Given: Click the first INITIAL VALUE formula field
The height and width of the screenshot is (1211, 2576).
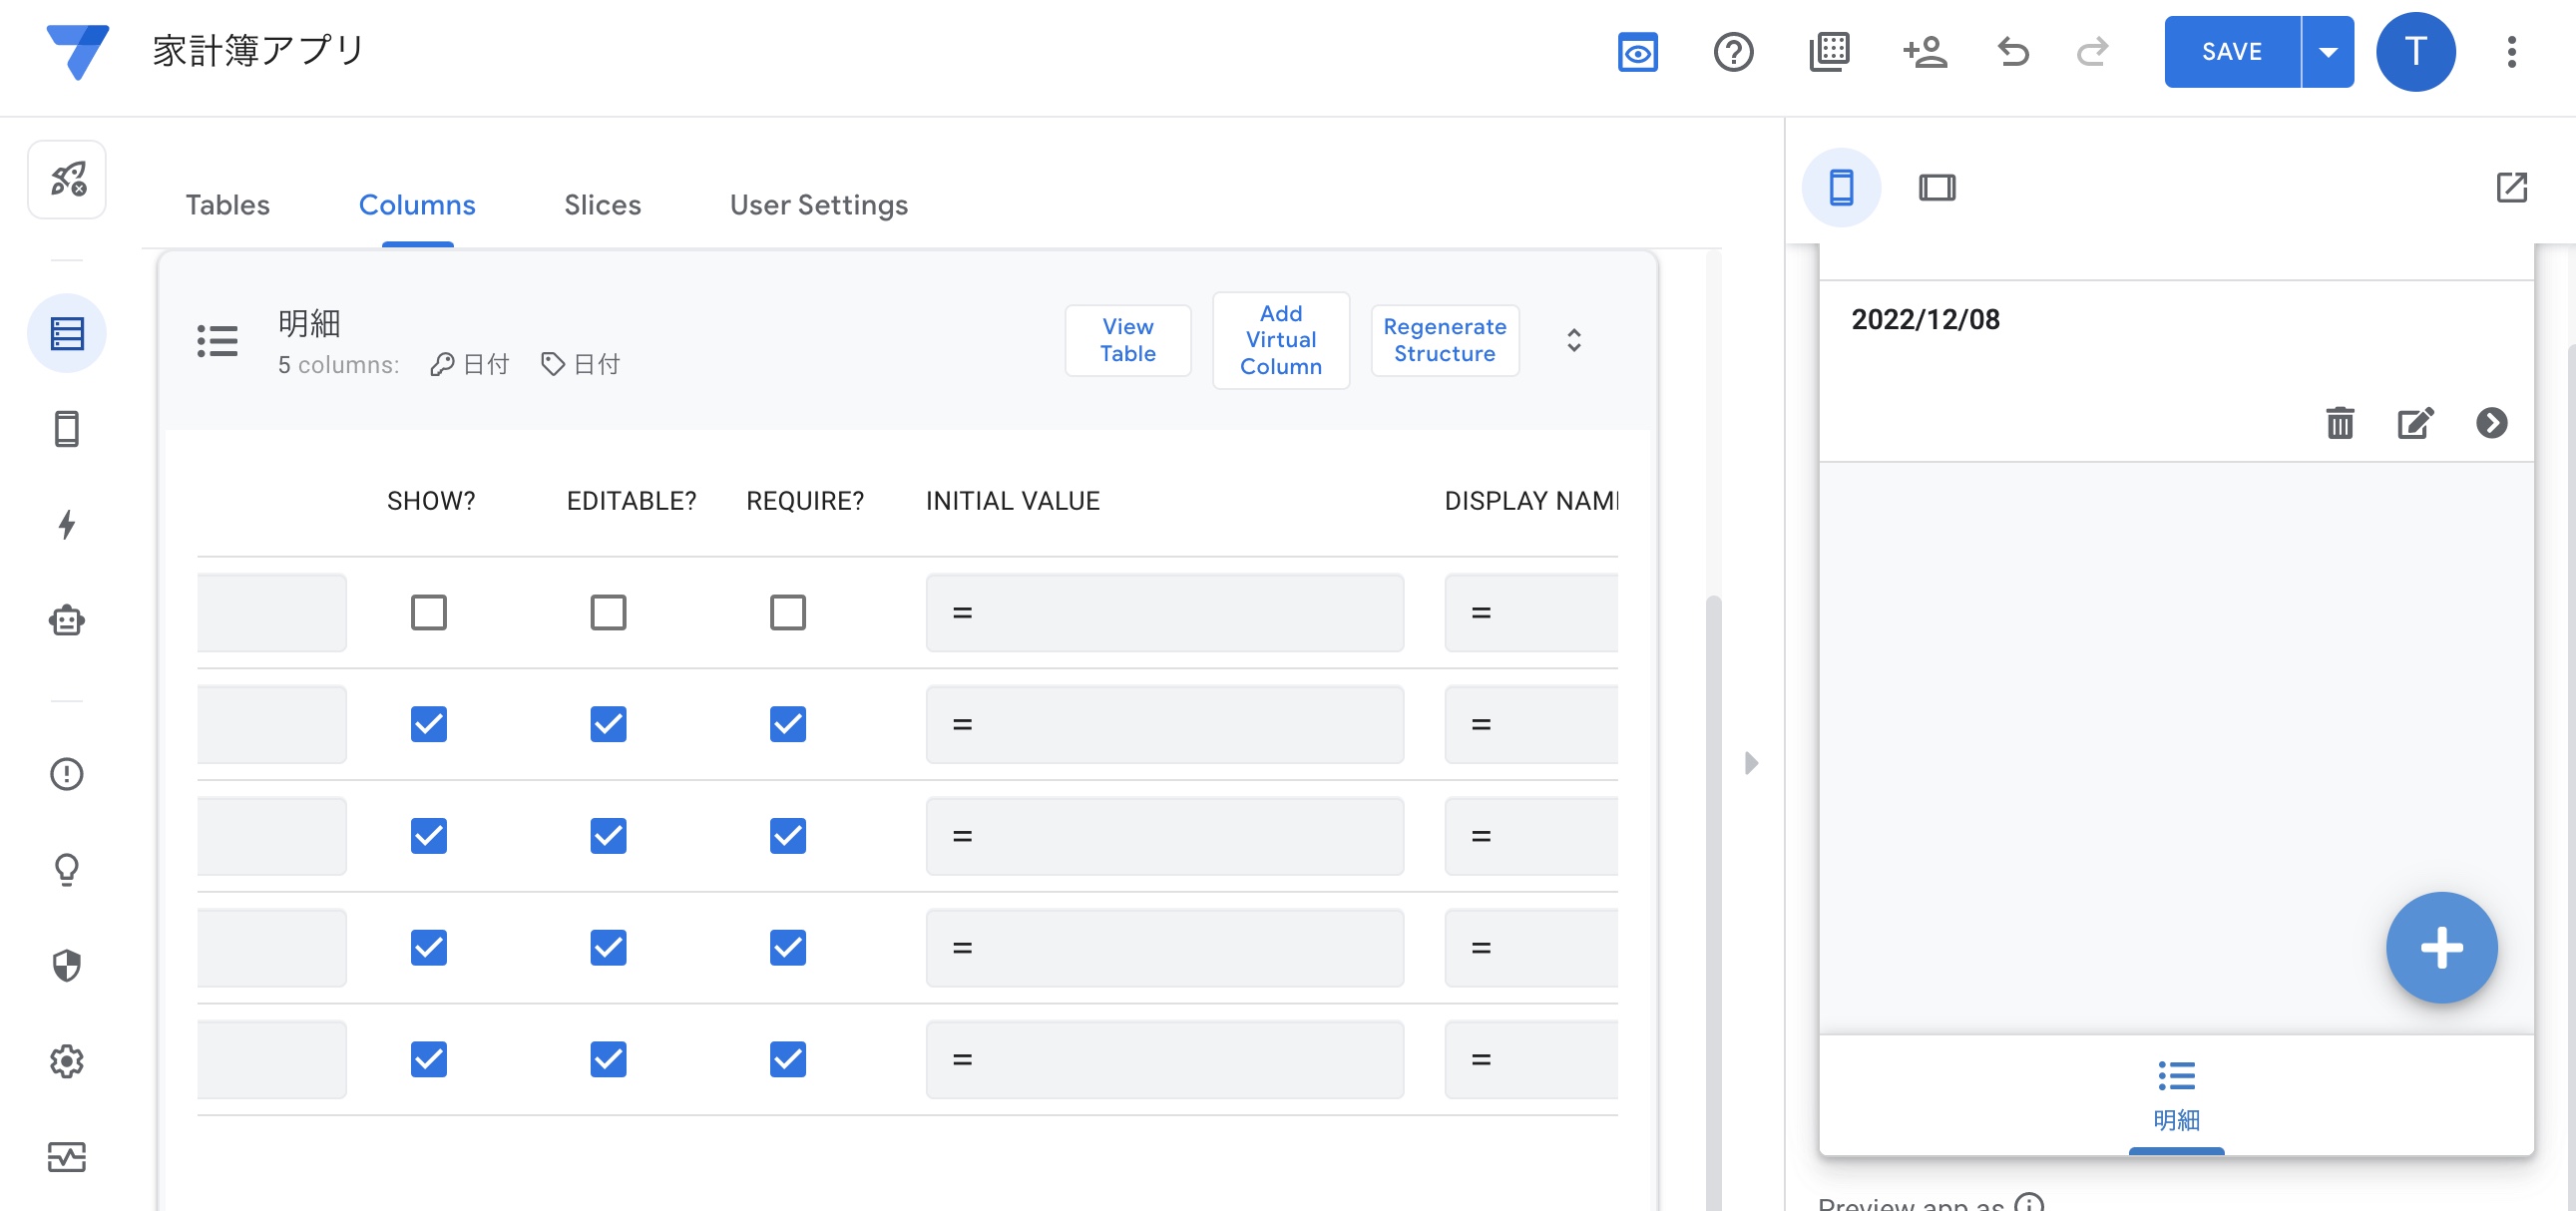Looking at the screenshot, I should [1164, 612].
